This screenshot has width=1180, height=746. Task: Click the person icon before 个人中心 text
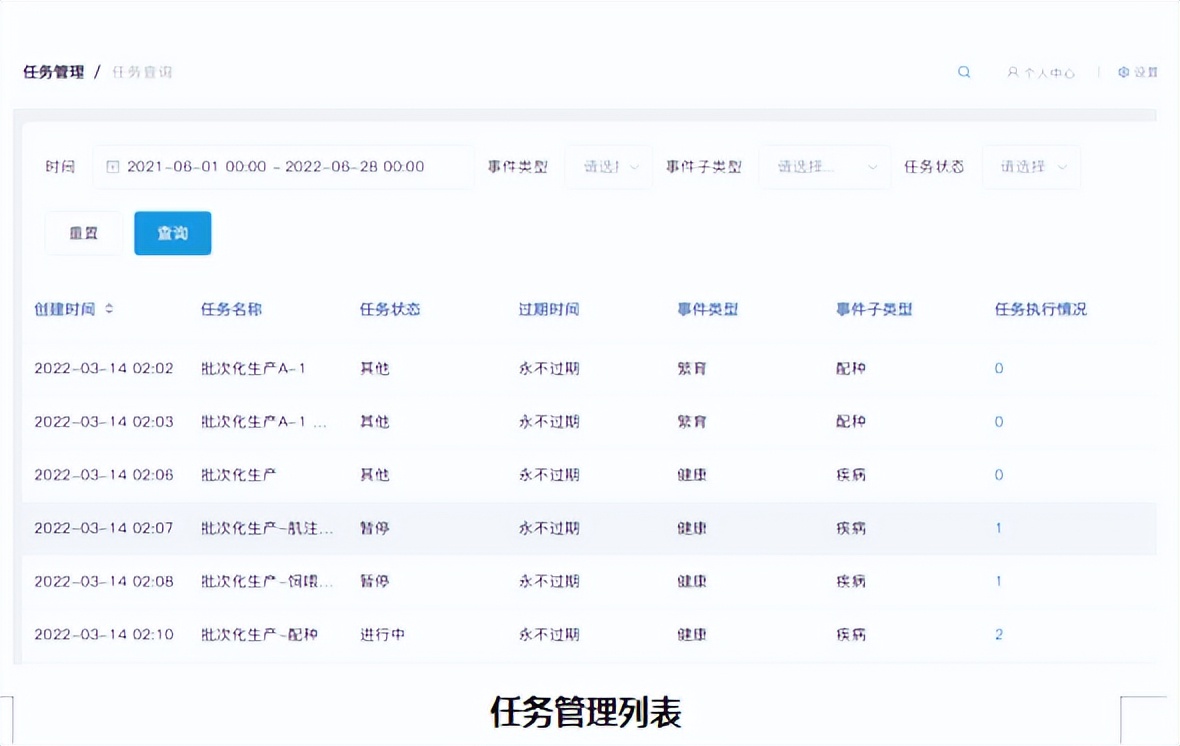1014,71
